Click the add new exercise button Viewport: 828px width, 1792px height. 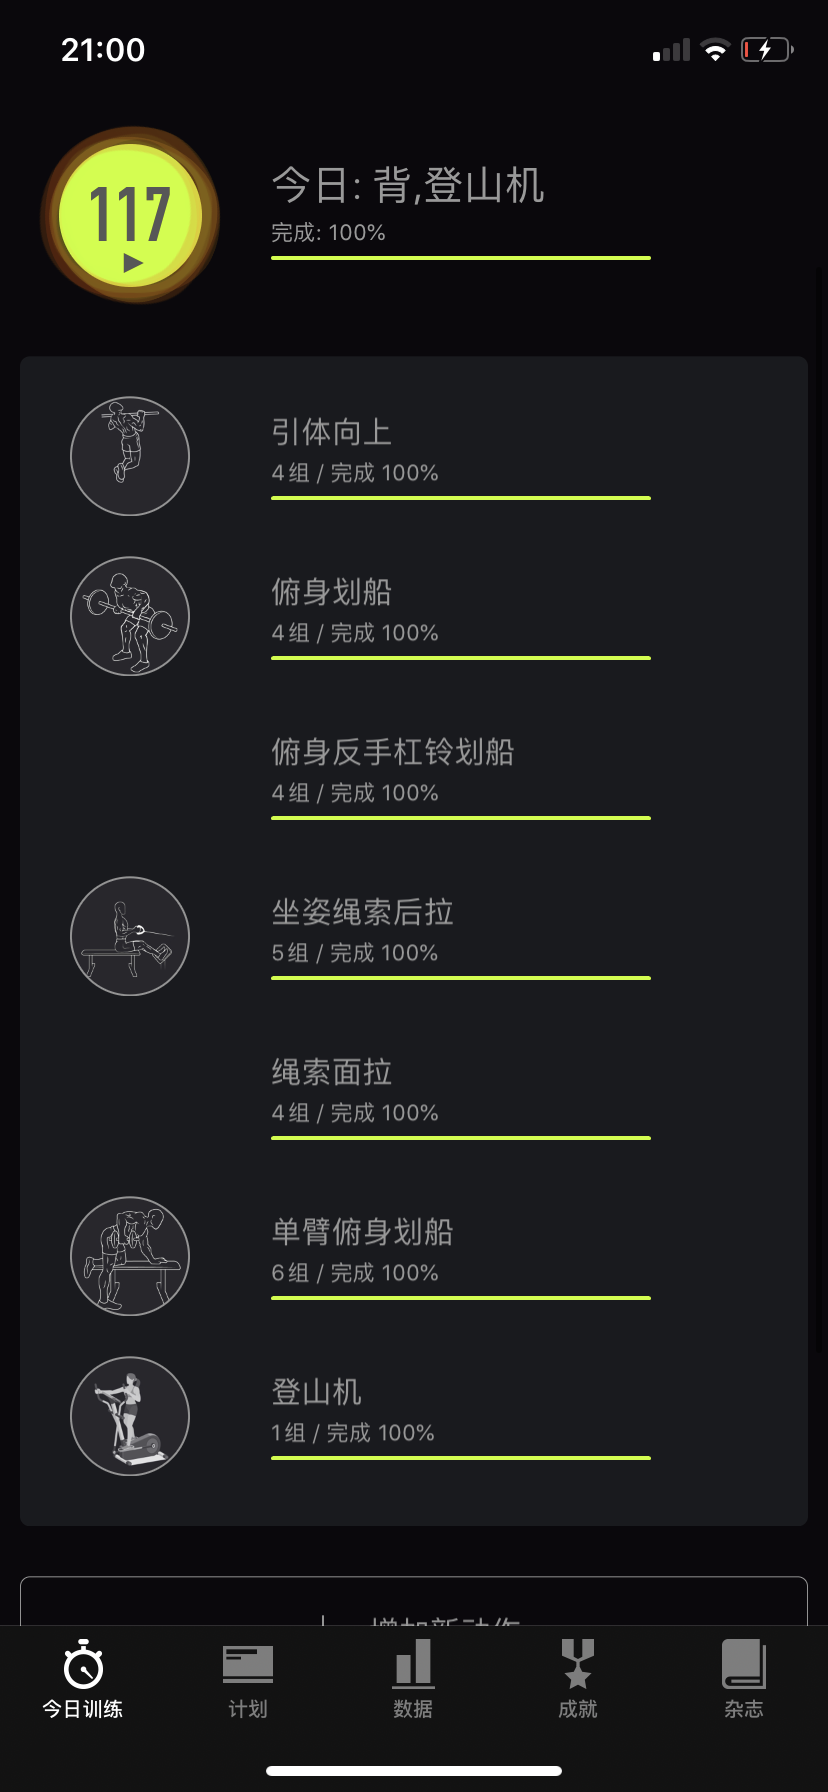pos(414,1605)
